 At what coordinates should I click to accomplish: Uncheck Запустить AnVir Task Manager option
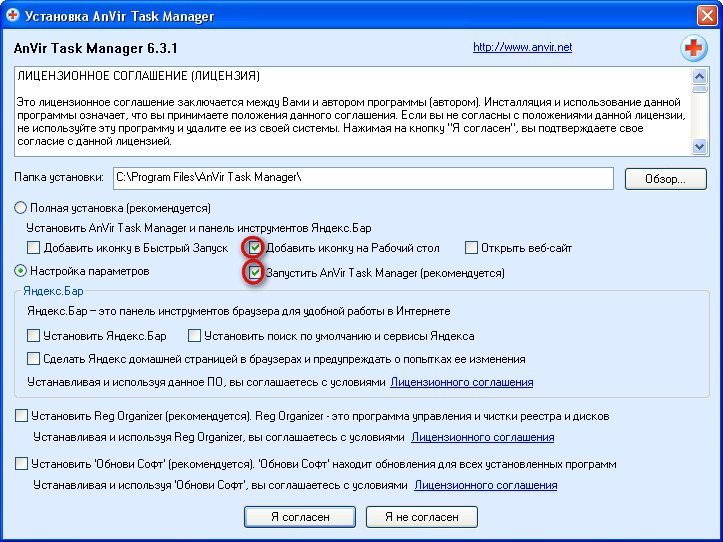[x=255, y=273]
